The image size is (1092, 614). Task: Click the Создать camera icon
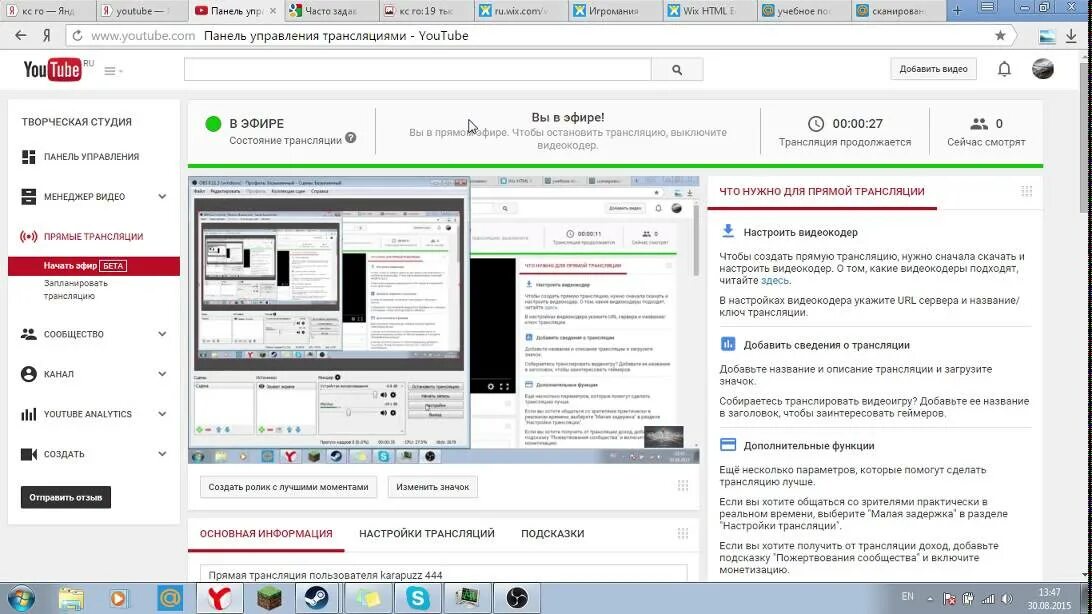[x=29, y=454]
